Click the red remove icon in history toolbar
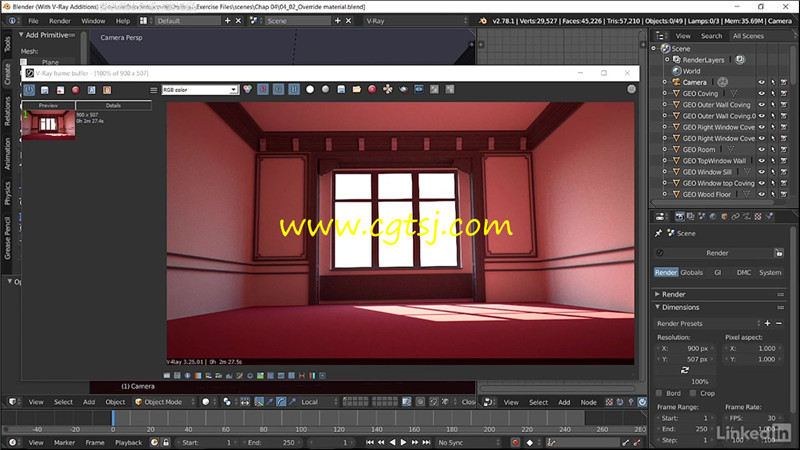This screenshot has height=450, width=800. (76, 90)
